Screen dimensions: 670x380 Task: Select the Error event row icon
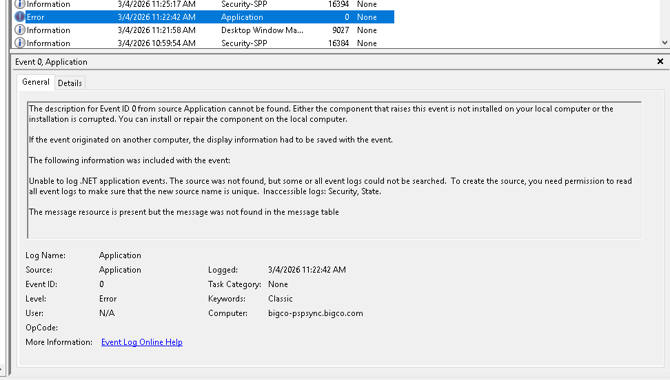pos(20,17)
